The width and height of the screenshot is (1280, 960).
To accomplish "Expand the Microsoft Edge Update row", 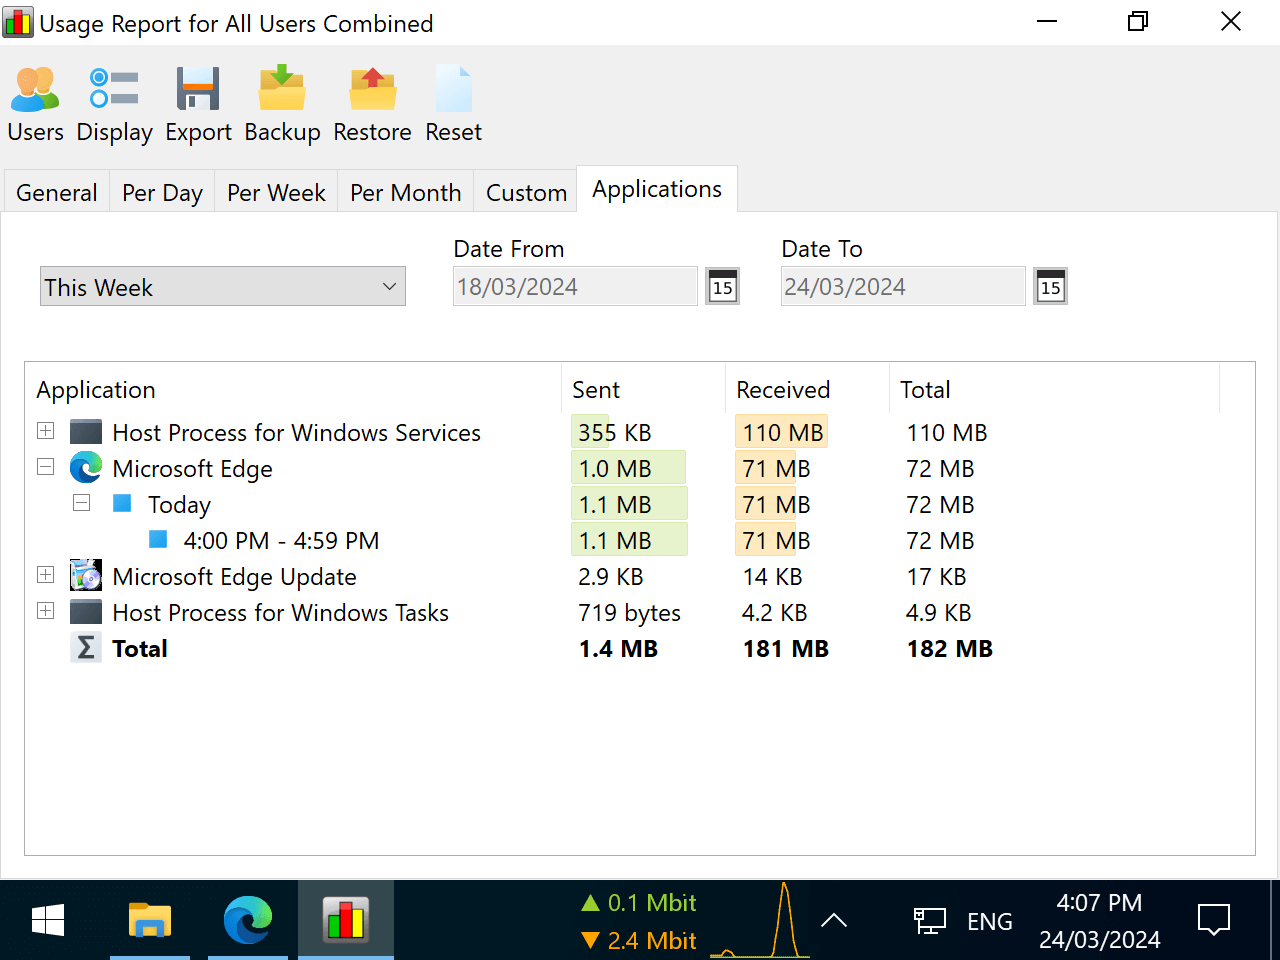I will pos(46,575).
